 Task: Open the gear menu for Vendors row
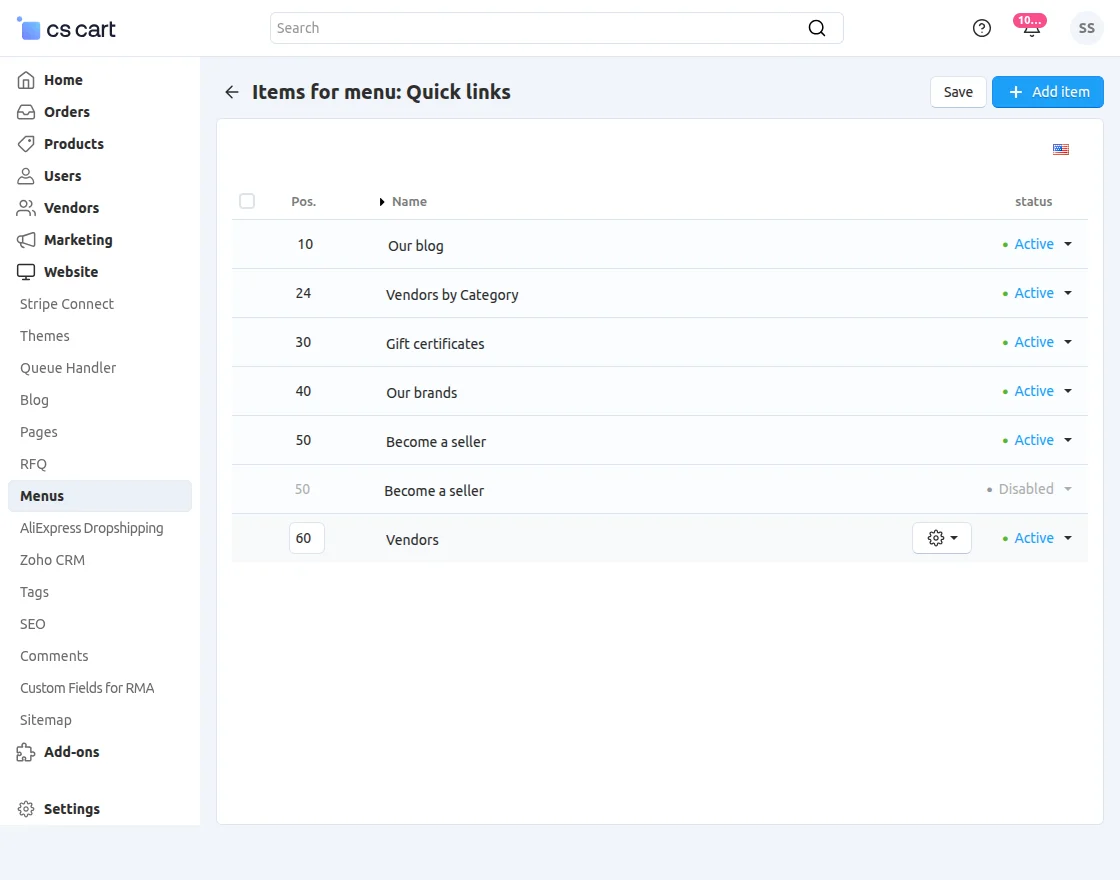pos(942,538)
